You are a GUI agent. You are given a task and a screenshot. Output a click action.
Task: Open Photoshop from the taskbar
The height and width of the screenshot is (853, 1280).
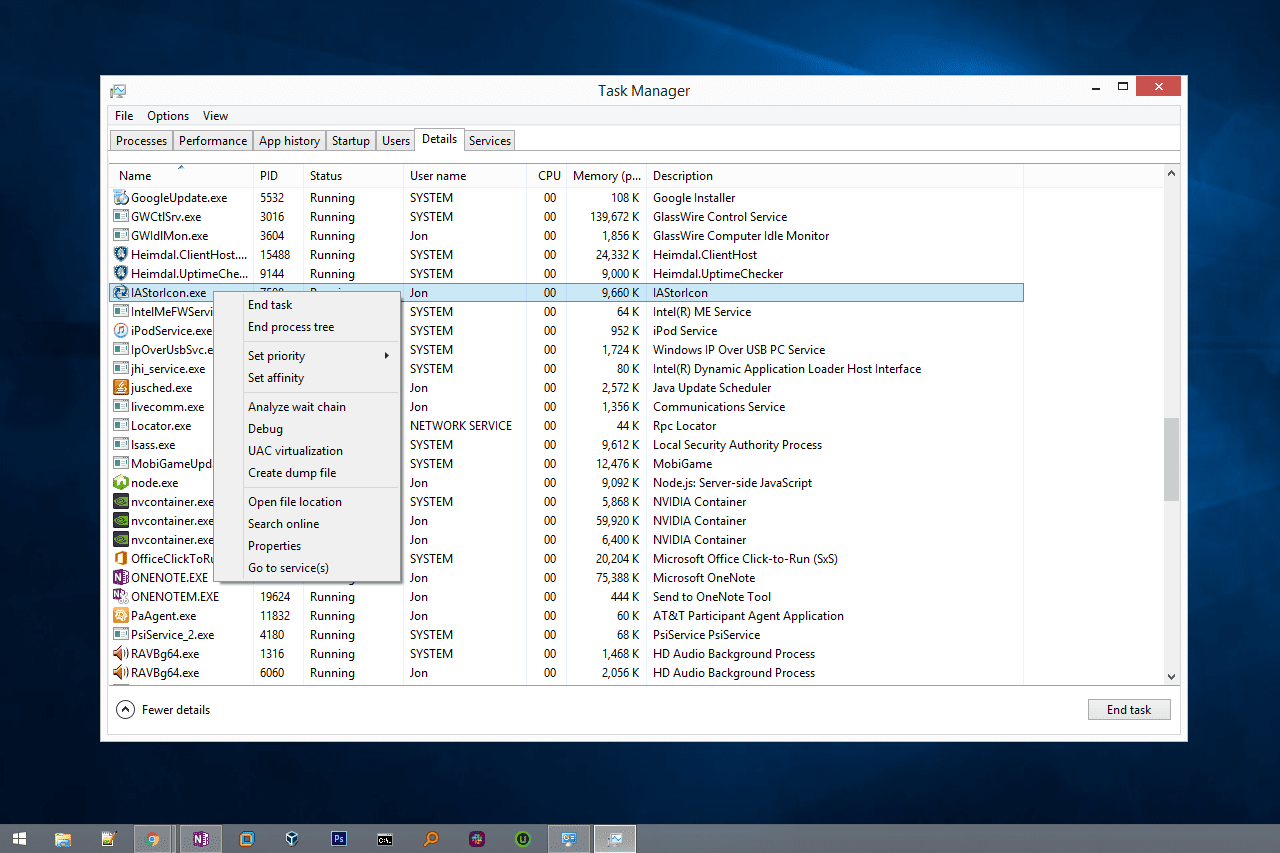point(339,838)
